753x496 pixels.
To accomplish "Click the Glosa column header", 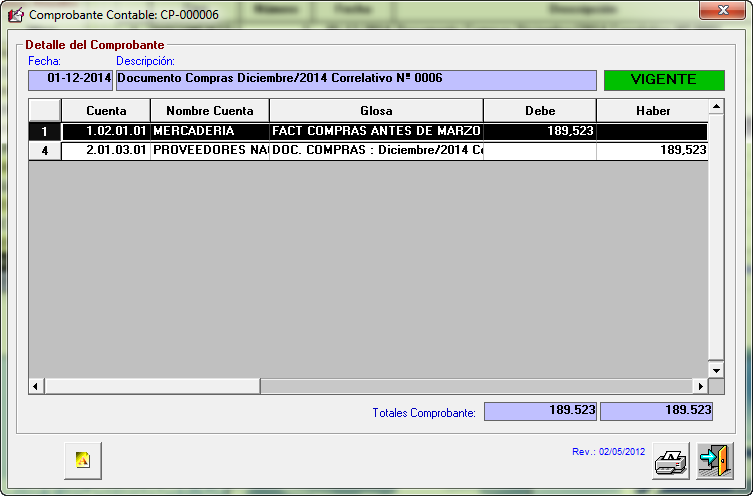I will [x=376, y=111].
